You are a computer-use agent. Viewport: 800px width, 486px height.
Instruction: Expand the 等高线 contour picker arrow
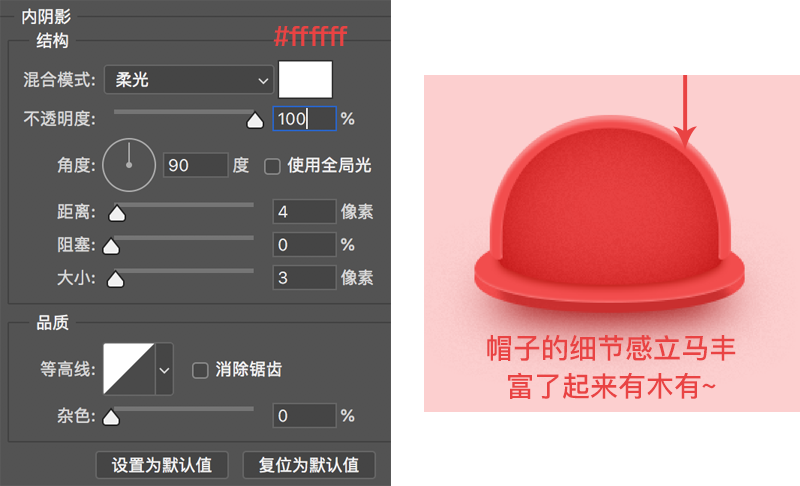coord(164,370)
